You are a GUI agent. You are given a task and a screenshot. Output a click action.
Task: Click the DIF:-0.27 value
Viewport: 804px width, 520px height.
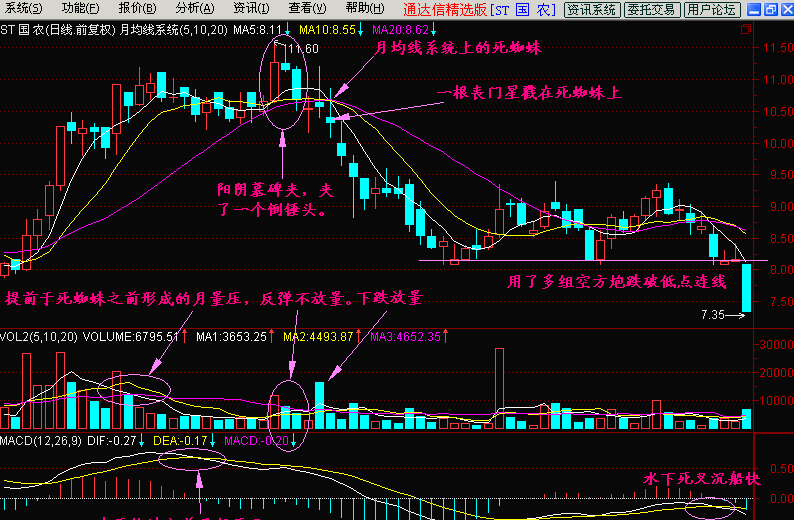pos(112,441)
